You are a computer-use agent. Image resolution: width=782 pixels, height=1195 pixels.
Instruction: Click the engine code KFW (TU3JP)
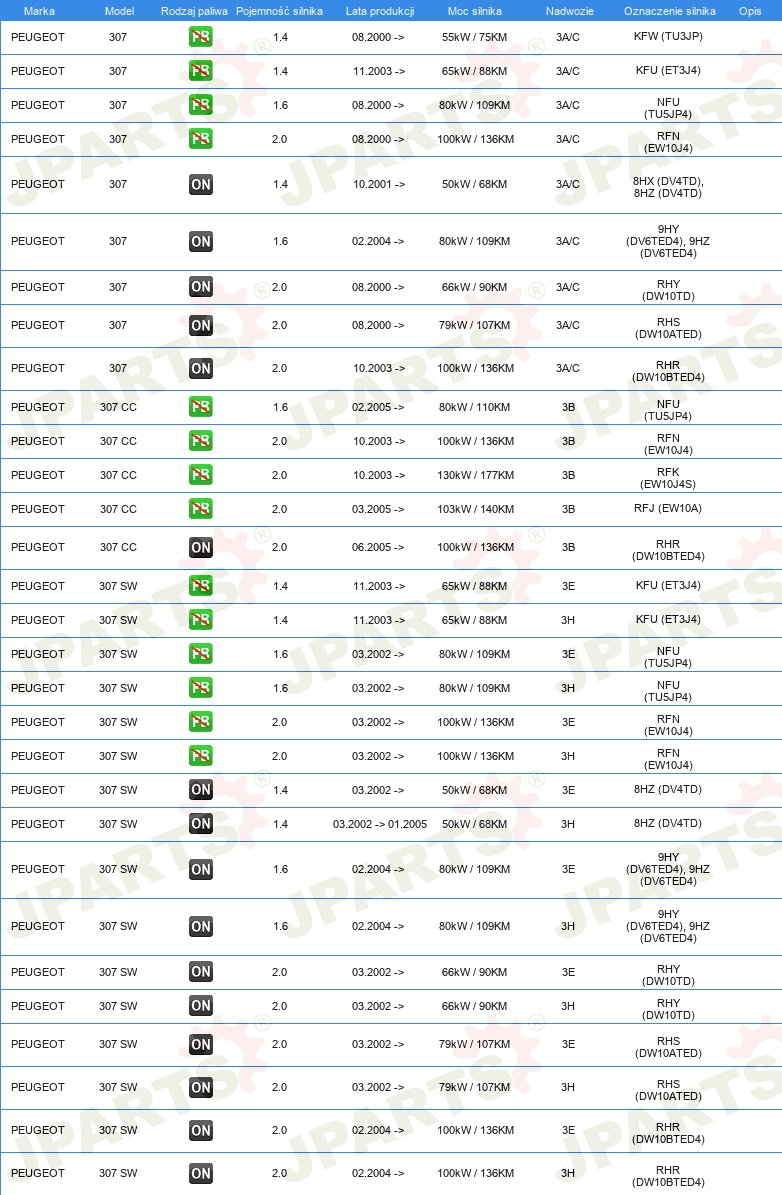click(x=668, y=36)
